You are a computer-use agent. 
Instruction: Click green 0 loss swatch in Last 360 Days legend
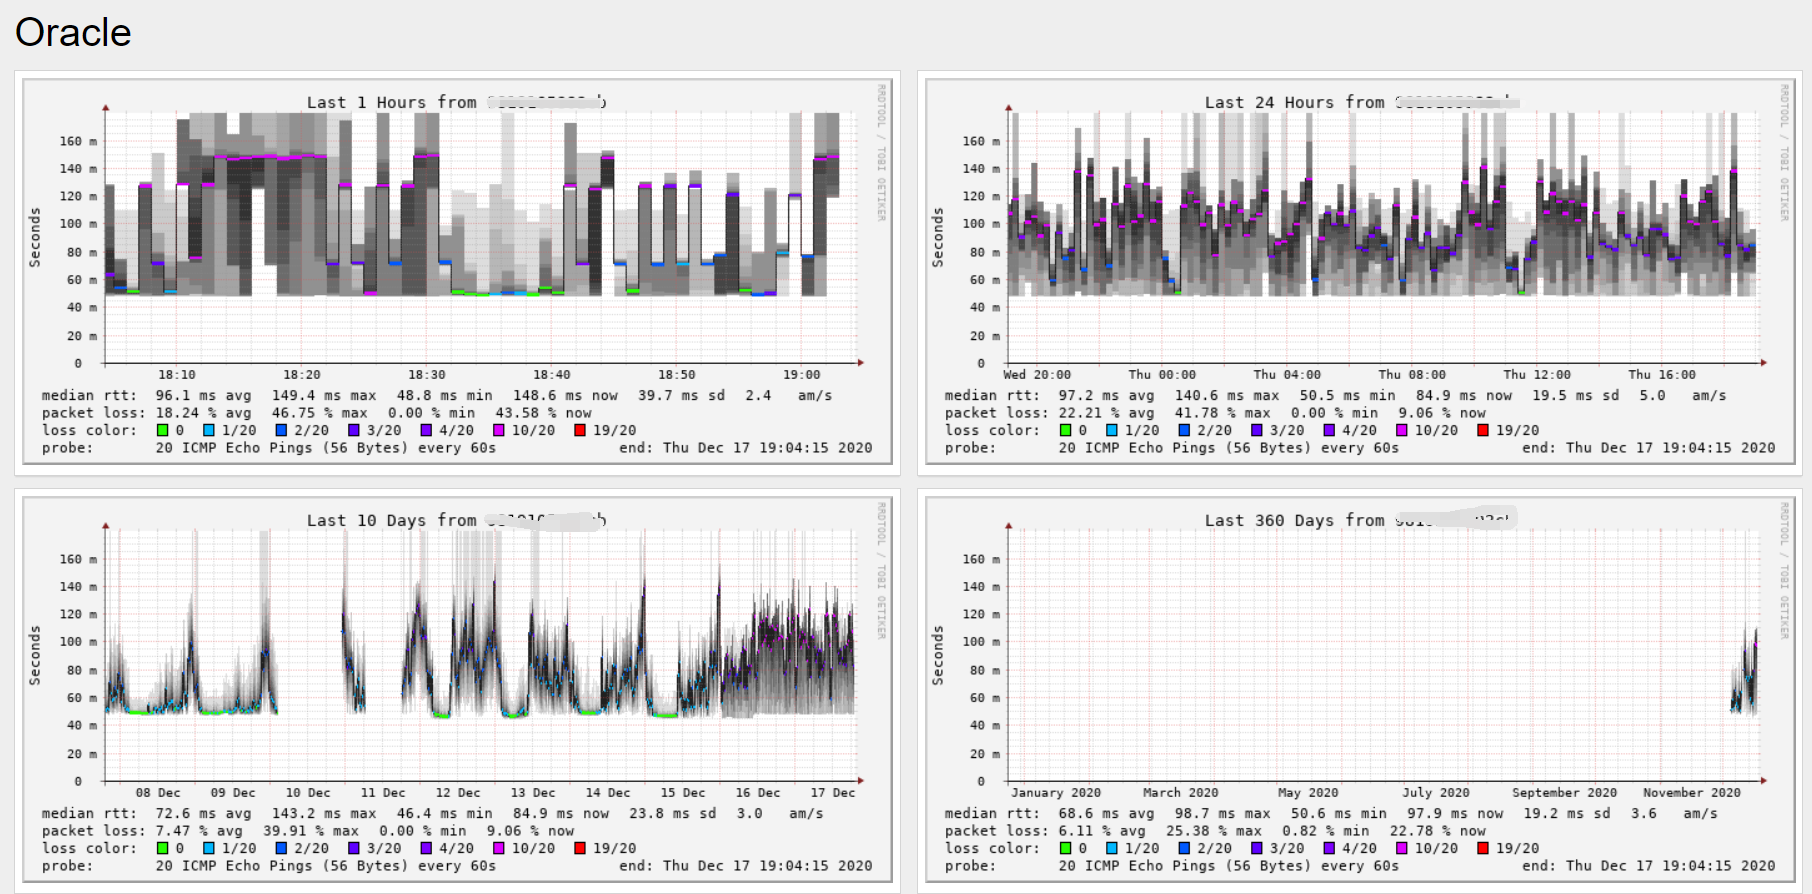pyautogui.click(x=1065, y=848)
